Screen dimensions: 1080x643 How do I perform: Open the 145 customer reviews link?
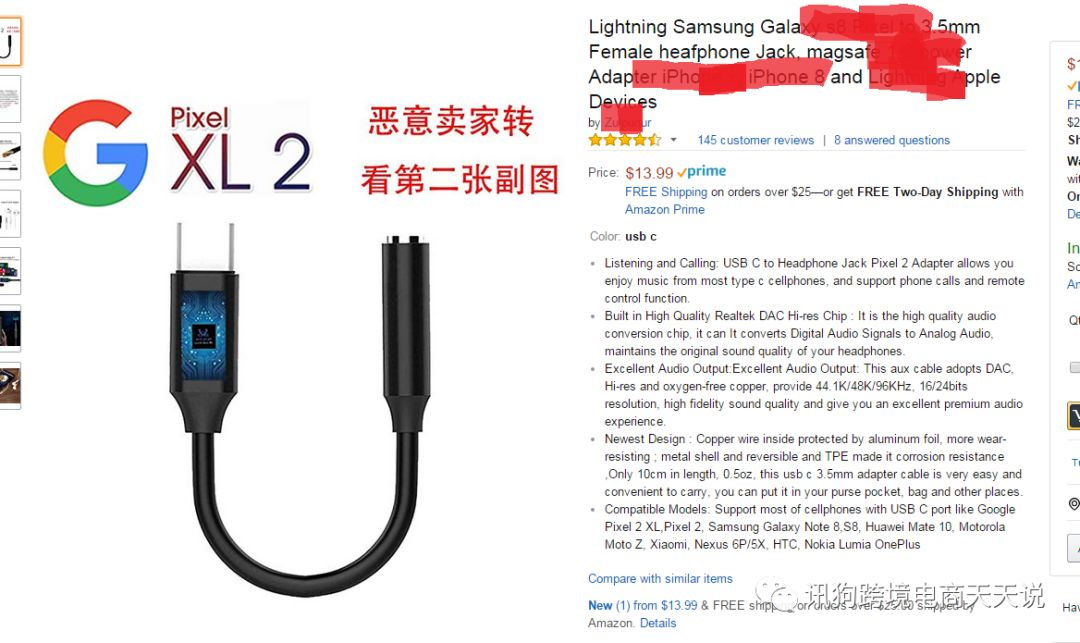pyautogui.click(x=756, y=140)
